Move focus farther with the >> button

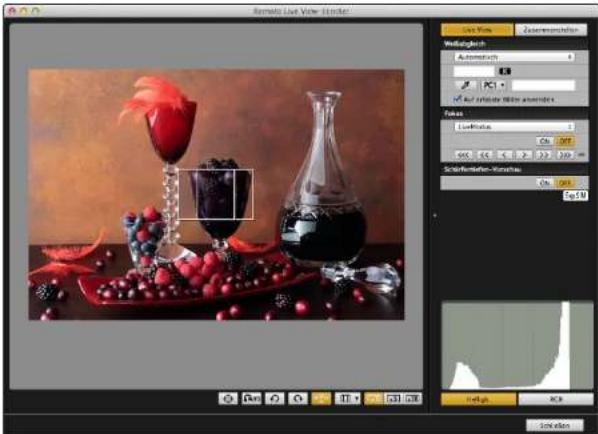click(544, 155)
